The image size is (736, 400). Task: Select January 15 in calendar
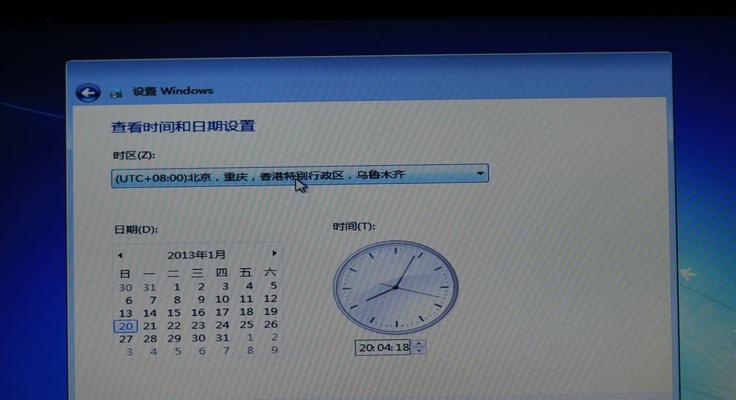tap(174, 313)
